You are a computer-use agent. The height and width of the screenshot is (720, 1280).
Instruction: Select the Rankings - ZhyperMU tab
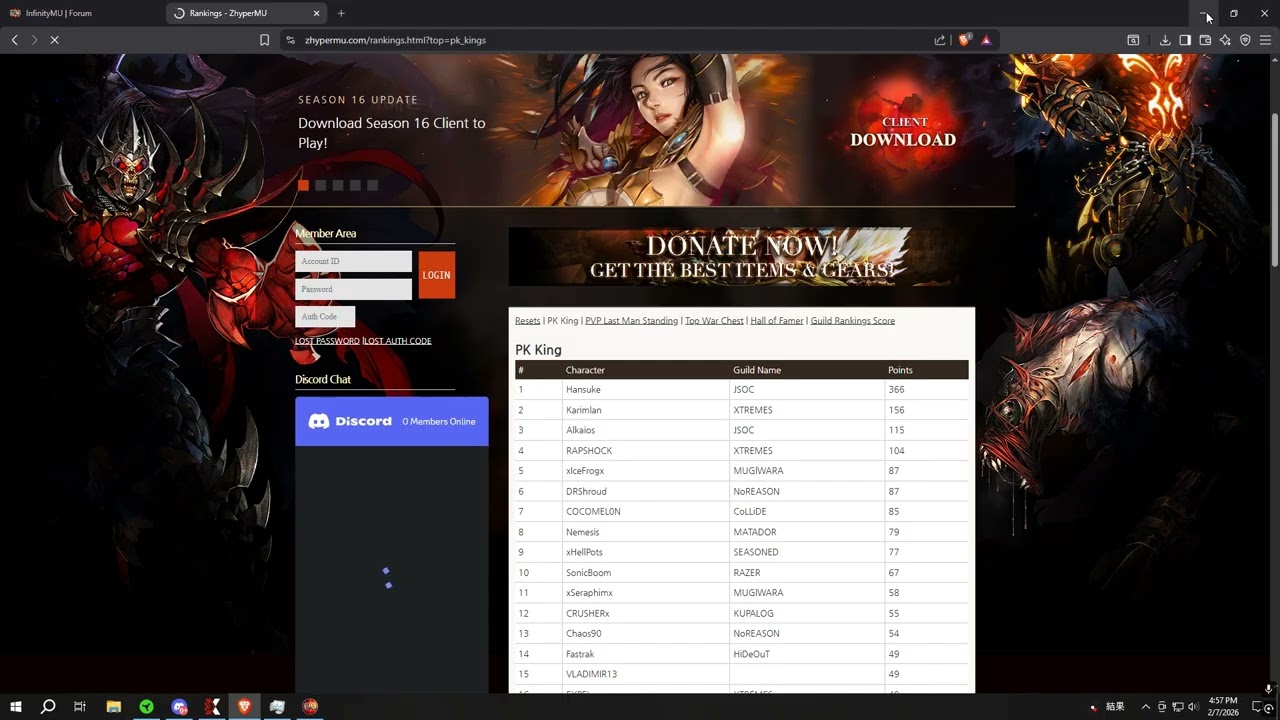coord(248,13)
